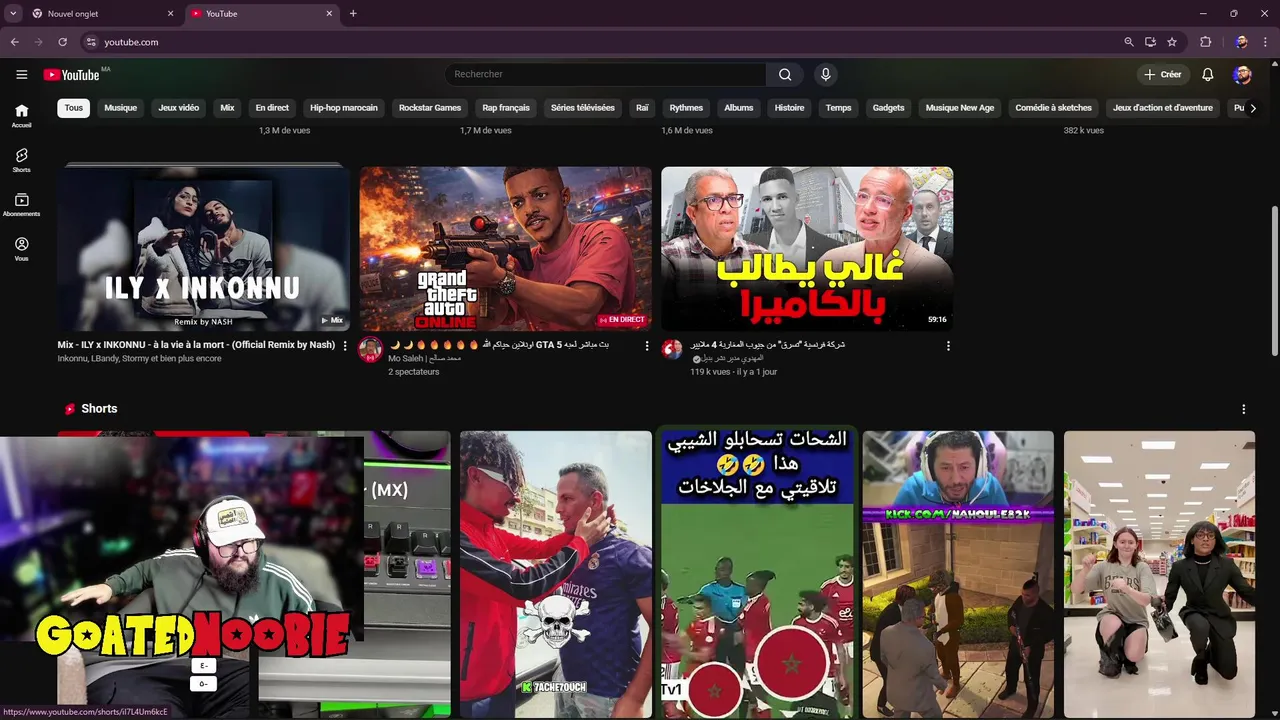Open the Vous section in sidebar
1280x720 pixels.
pos(21,249)
